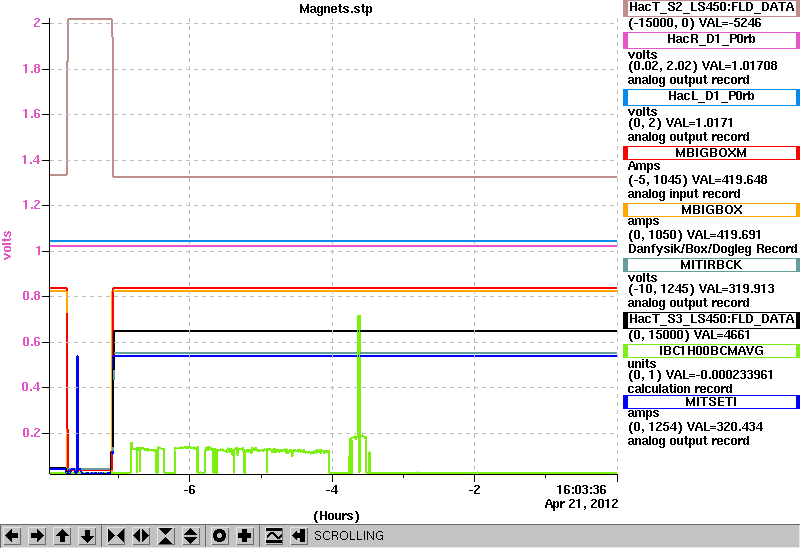Viewport: 800px width, 548px height.
Task: Click the x-axis tick label -6
Action: tap(189, 490)
